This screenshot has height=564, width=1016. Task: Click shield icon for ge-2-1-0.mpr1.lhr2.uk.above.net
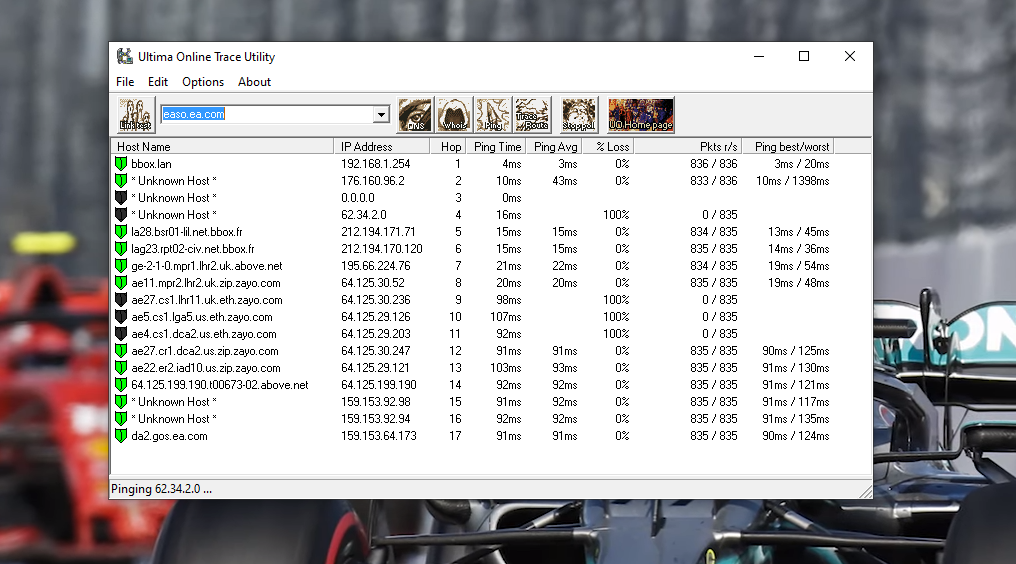121,265
